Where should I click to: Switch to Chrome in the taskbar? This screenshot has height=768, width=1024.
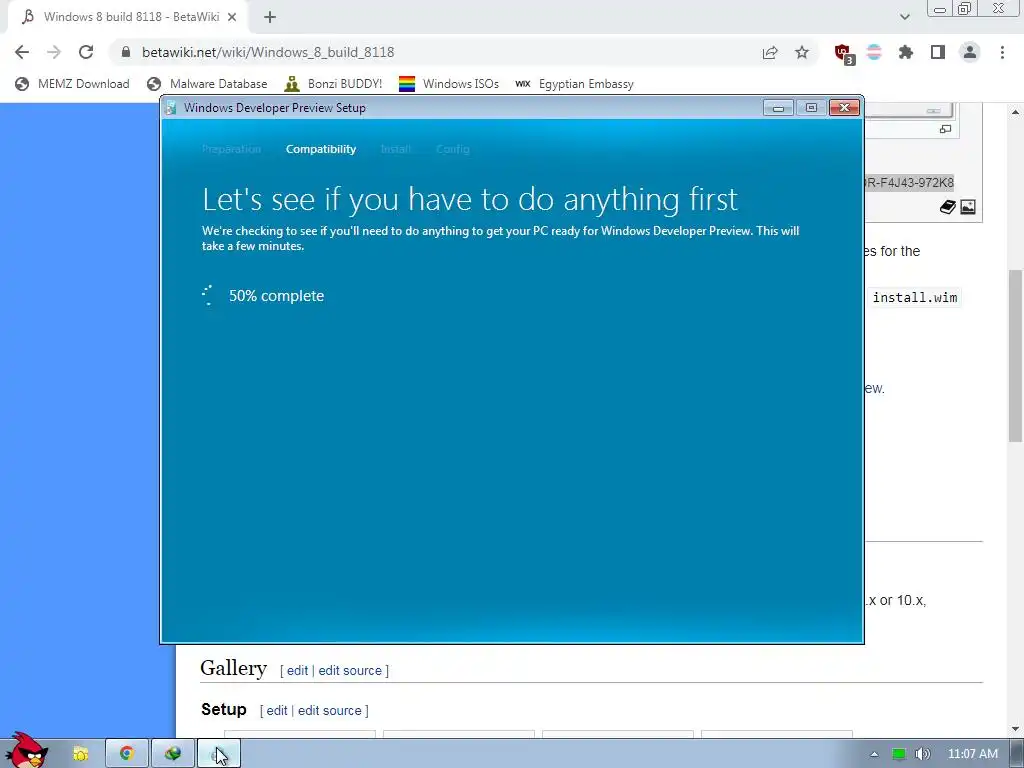point(127,754)
